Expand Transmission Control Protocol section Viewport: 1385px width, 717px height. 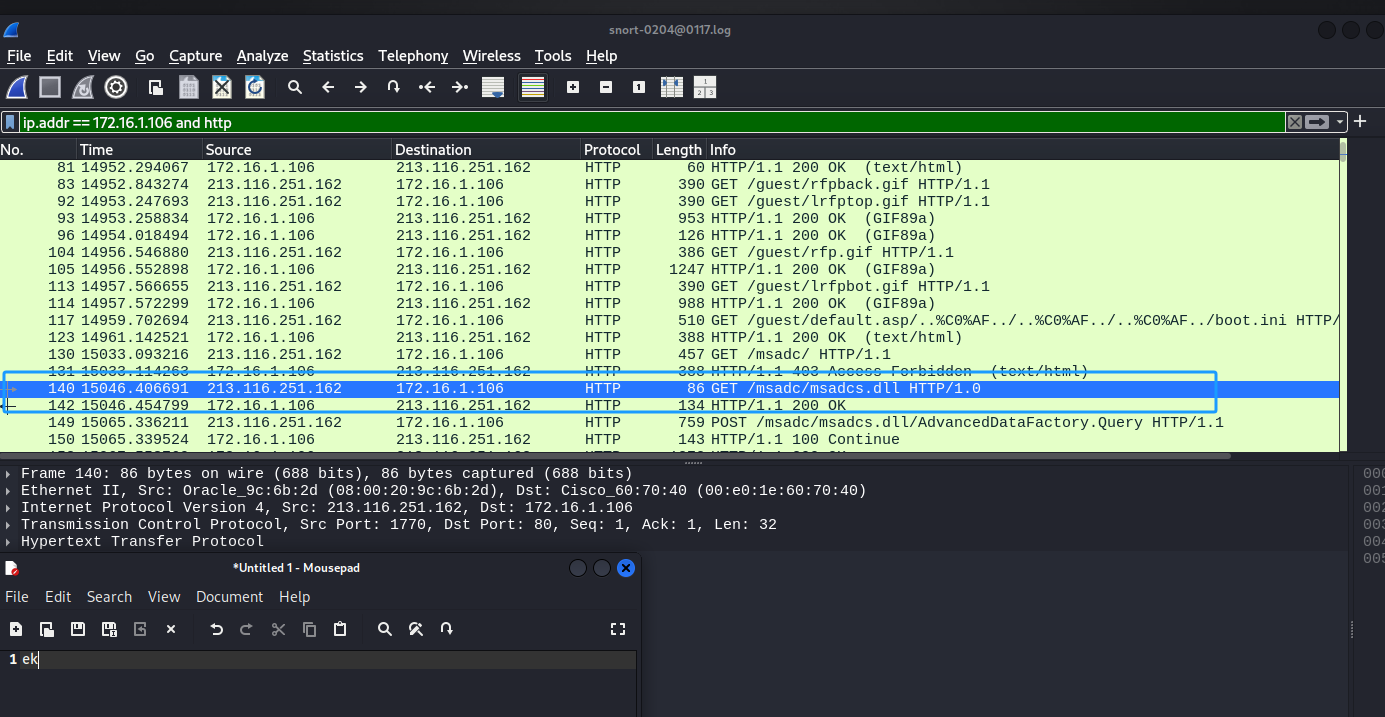[9, 525]
